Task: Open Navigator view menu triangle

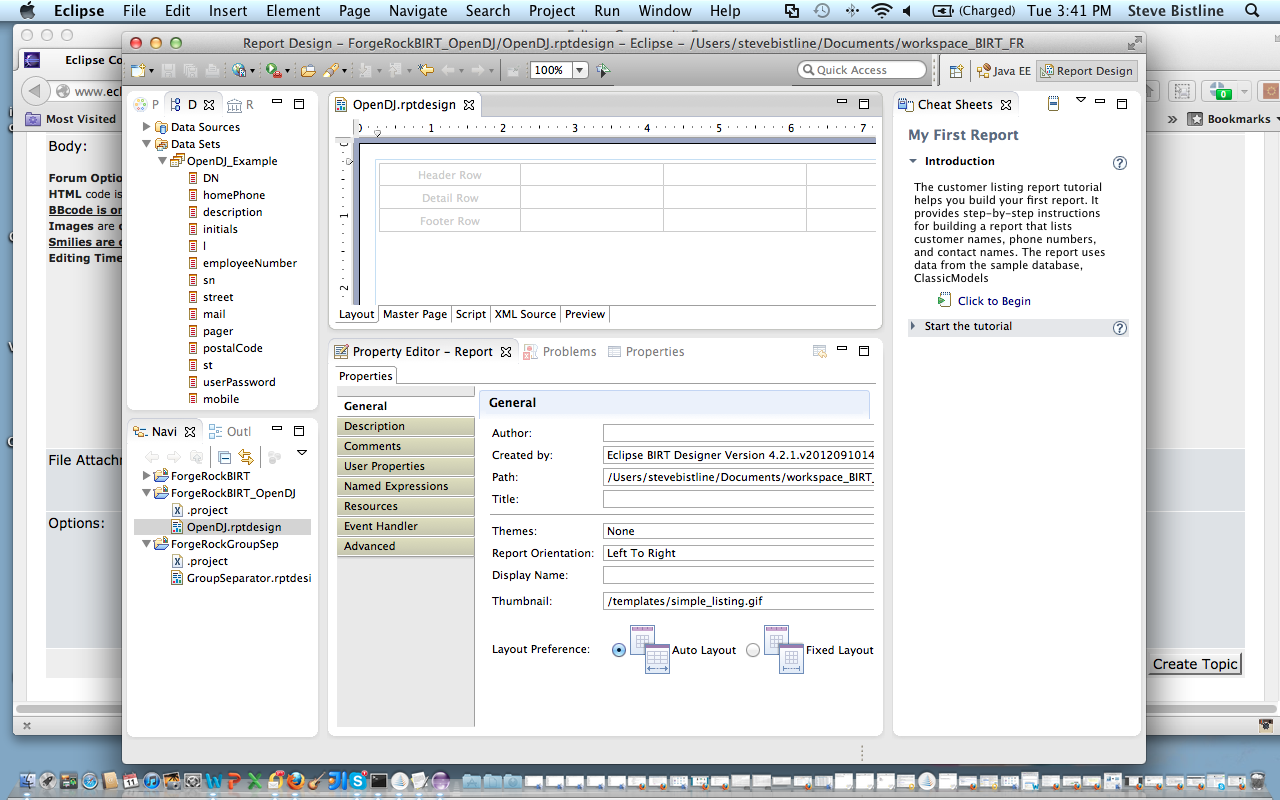Action: 302,453
